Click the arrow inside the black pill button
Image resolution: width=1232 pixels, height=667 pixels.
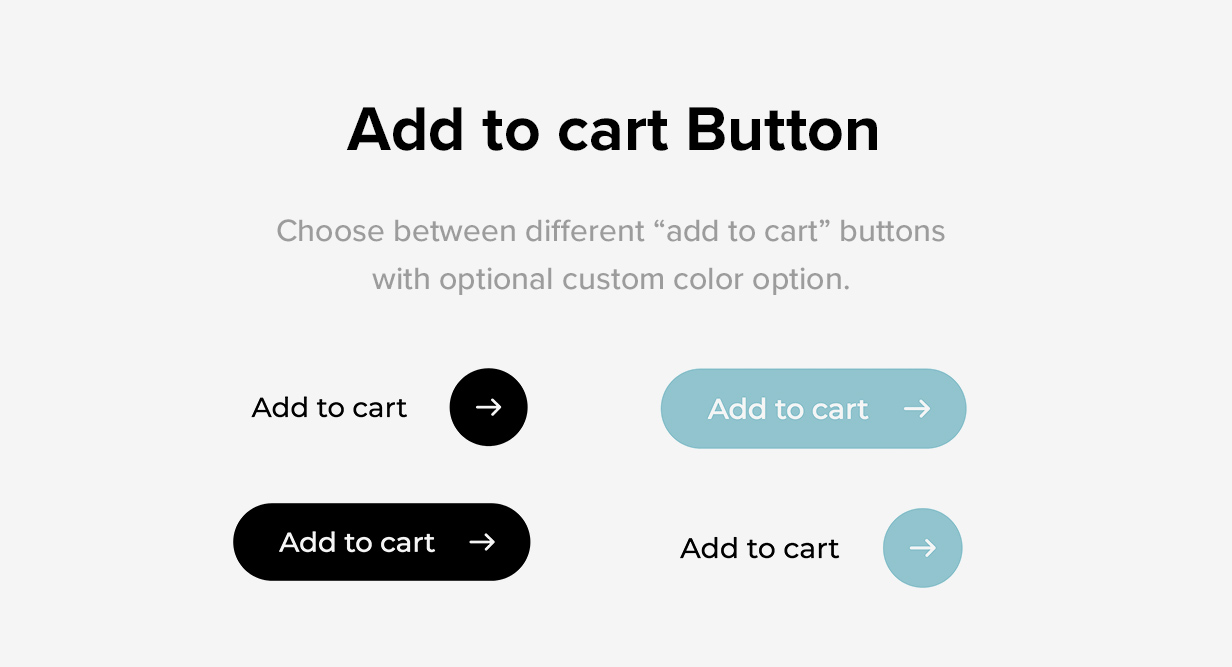point(482,542)
